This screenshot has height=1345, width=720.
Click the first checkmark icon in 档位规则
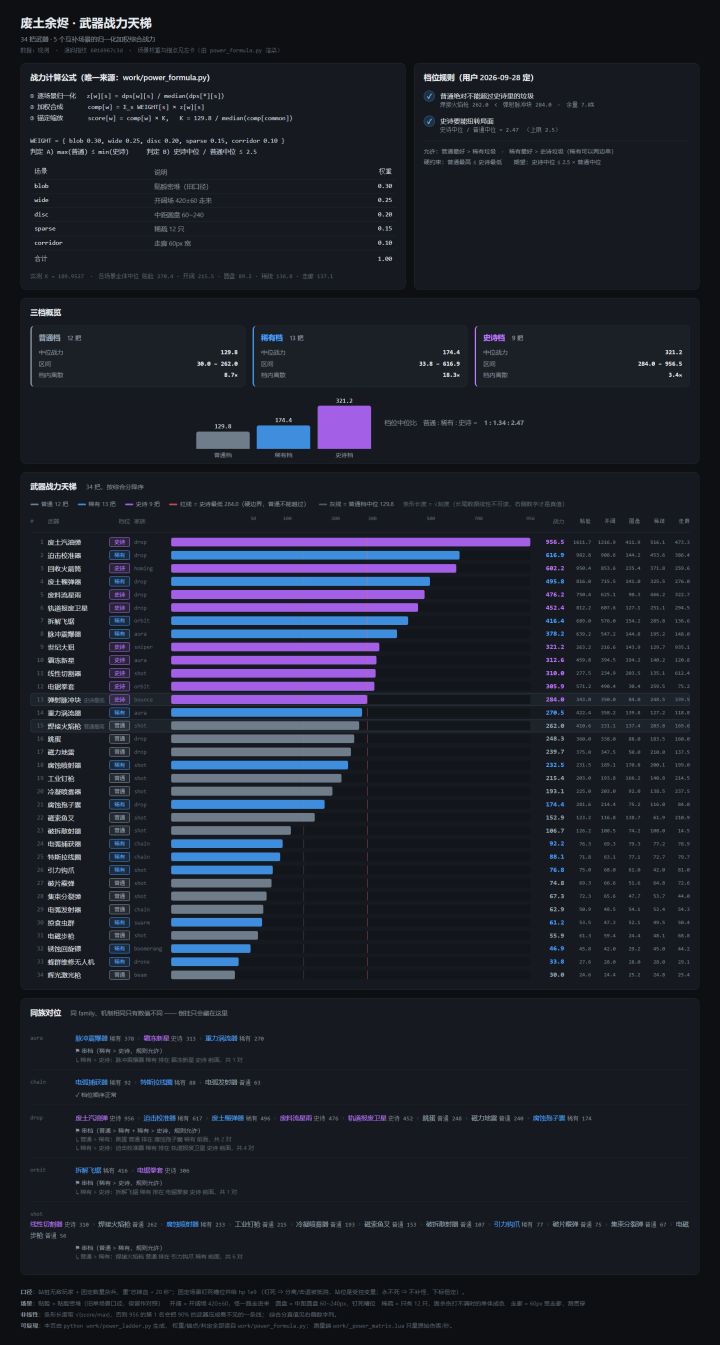[429, 96]
